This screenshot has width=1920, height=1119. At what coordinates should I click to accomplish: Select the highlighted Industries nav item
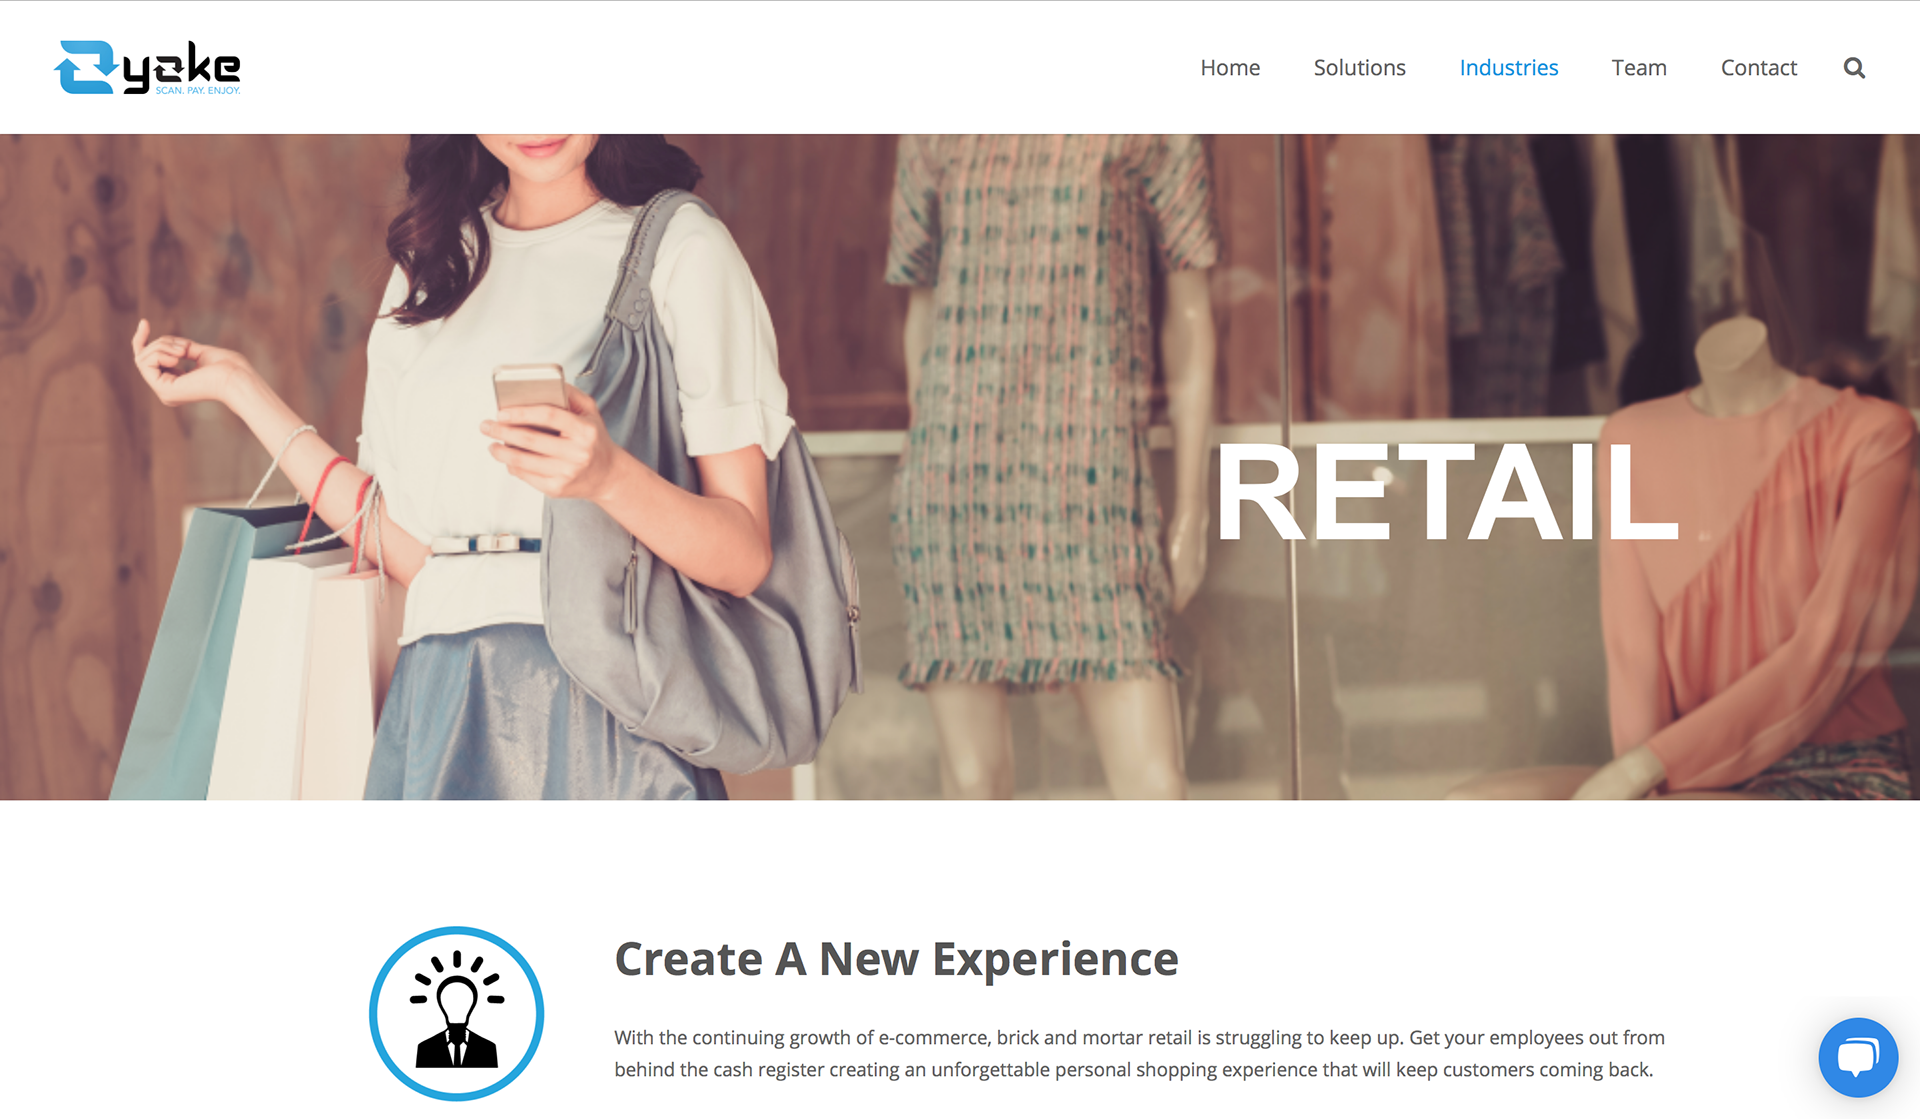pos(1508,68)
